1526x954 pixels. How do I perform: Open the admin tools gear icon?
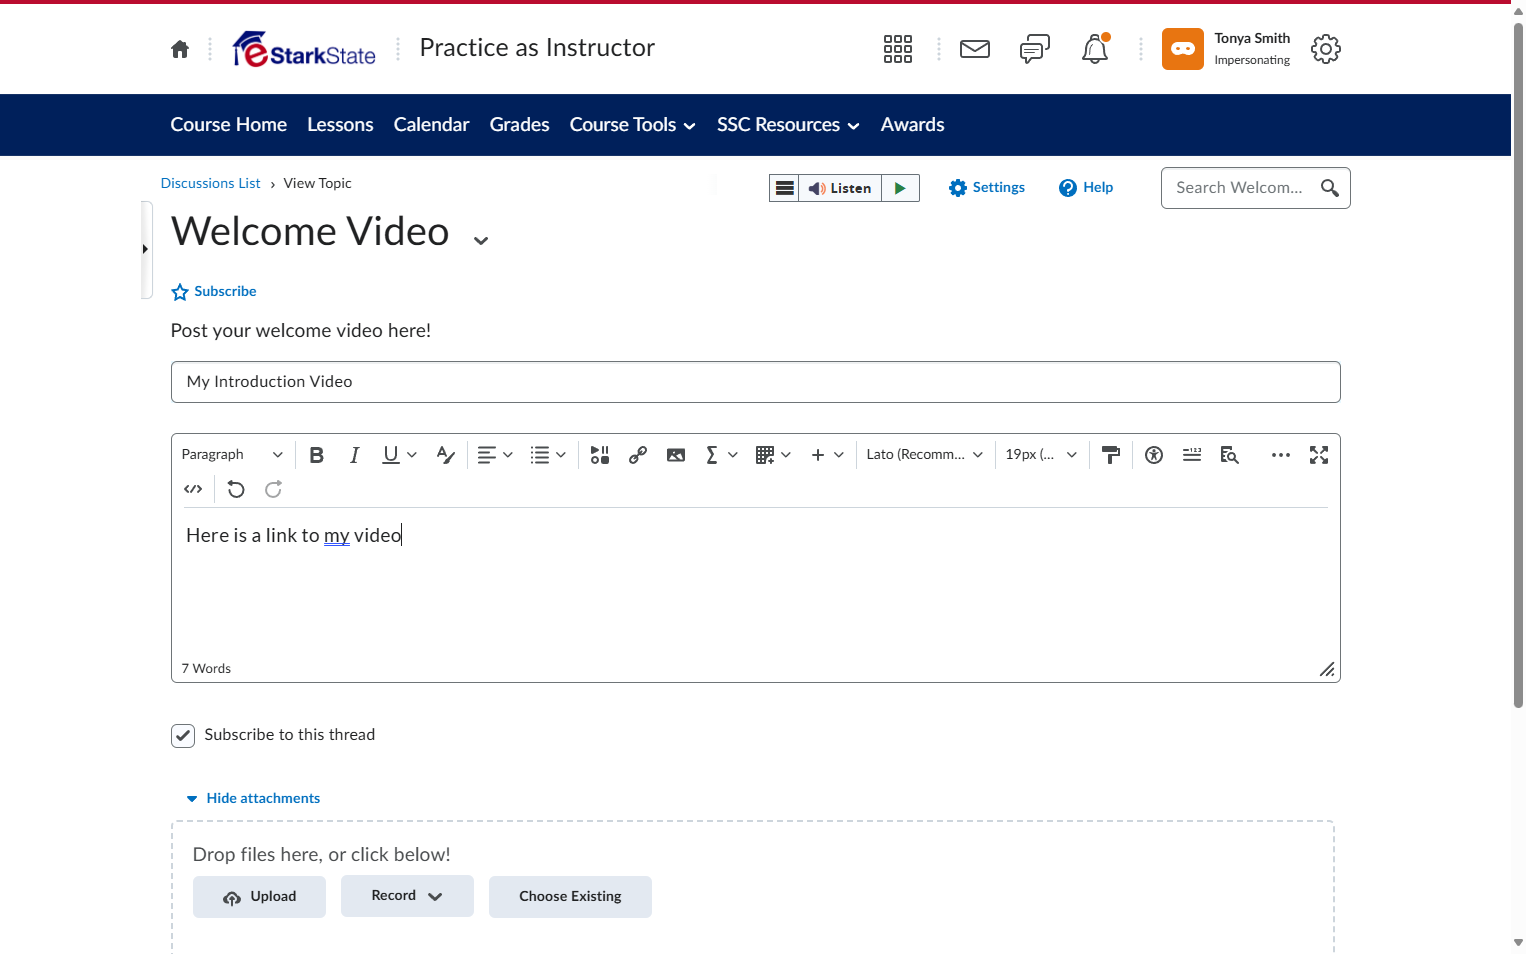coord(1326,49)
